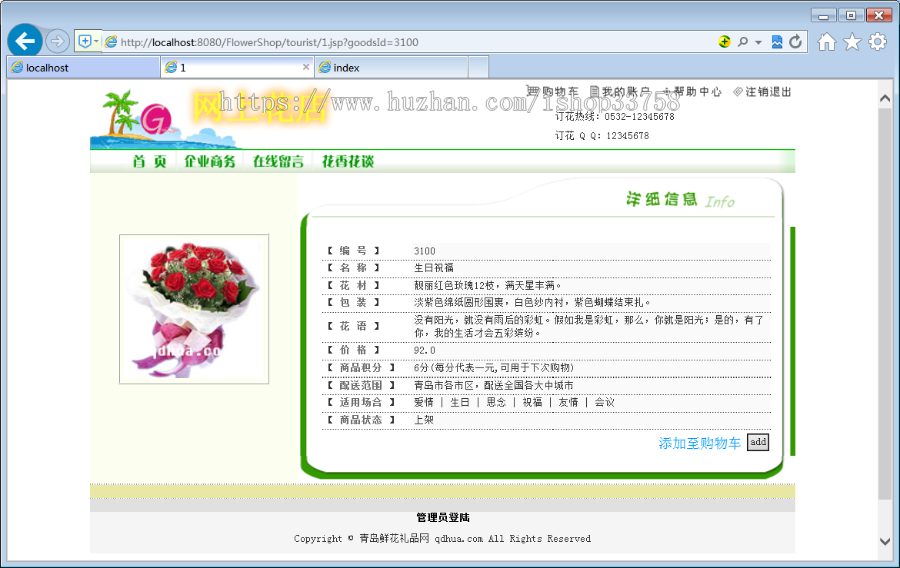Click the product name 生日祝福
Viewport: 900px width, 568px height.
[x=434, y=268]
